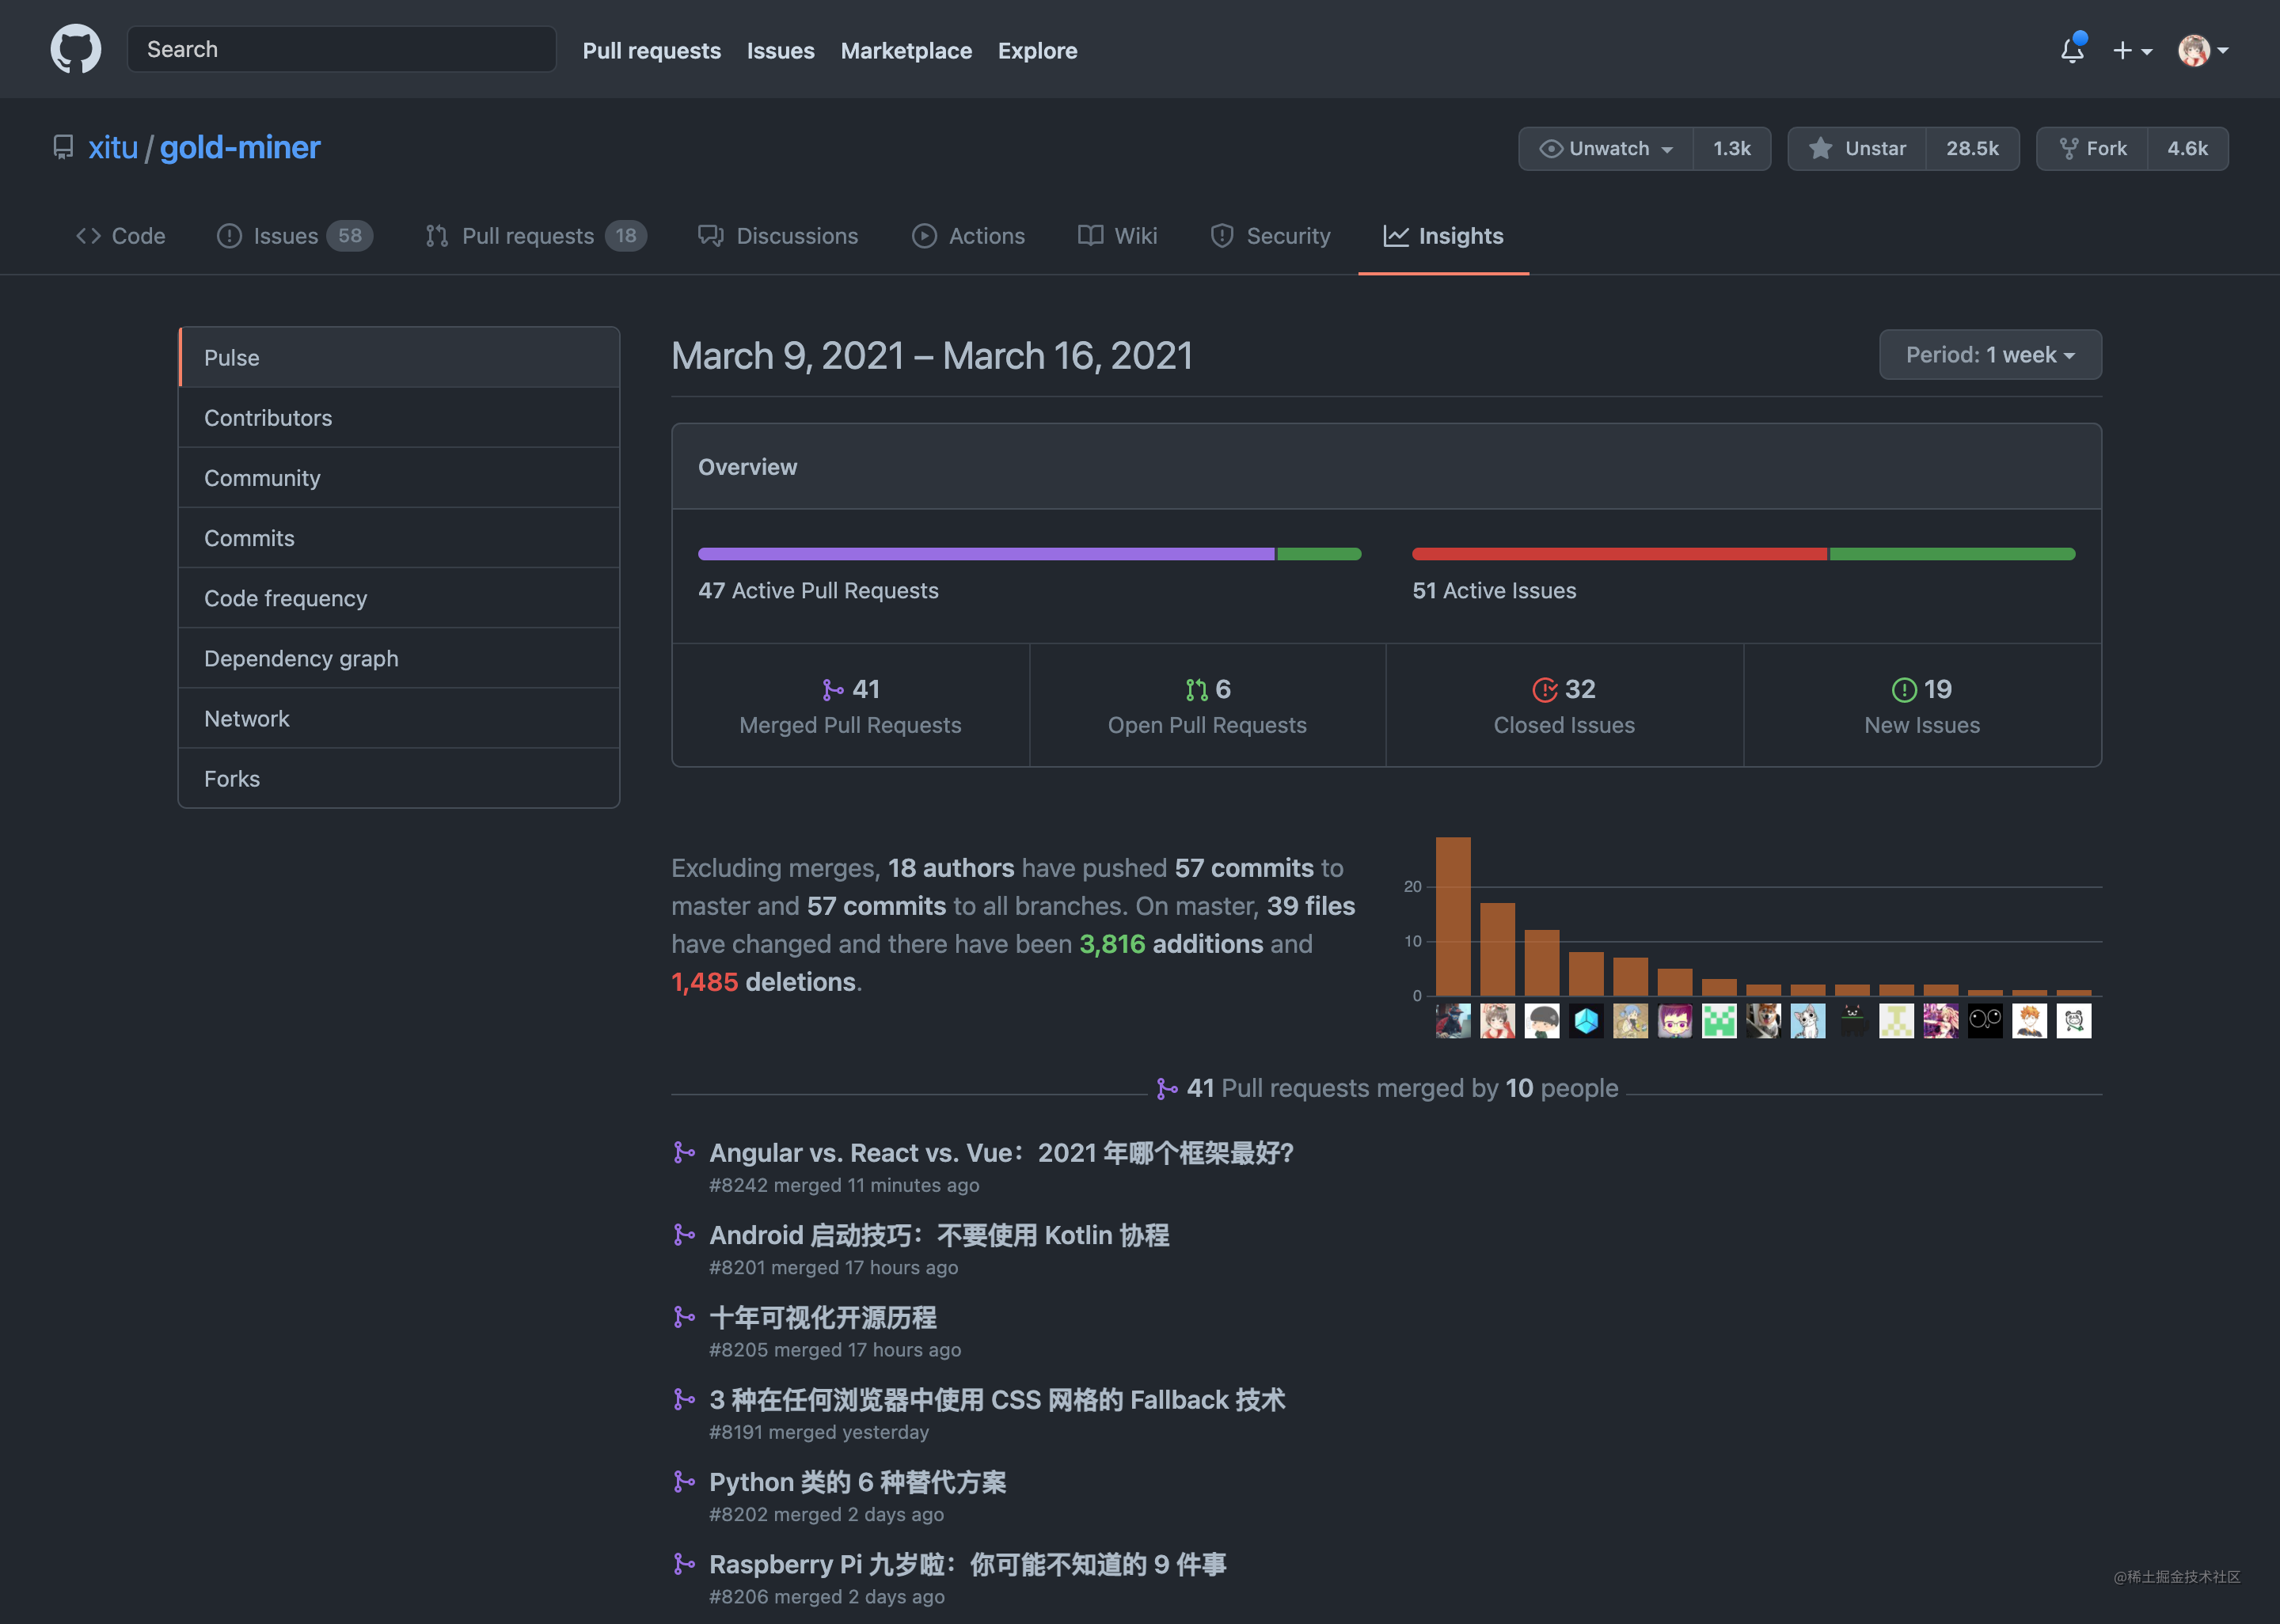Select Commits in the sidebar
The width and height of the screenshot is (2280, 1624).
399,538
